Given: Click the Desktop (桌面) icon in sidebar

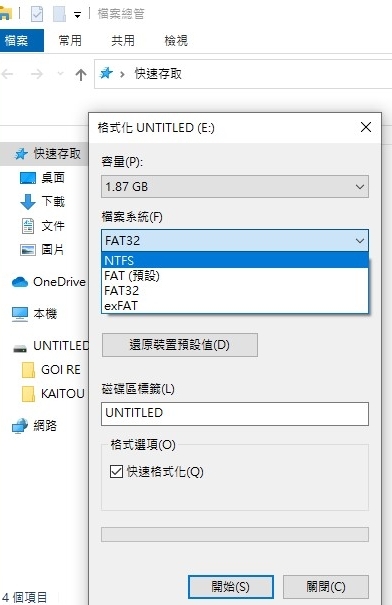Looking at the screenshot, I should [x=28, y=178].
